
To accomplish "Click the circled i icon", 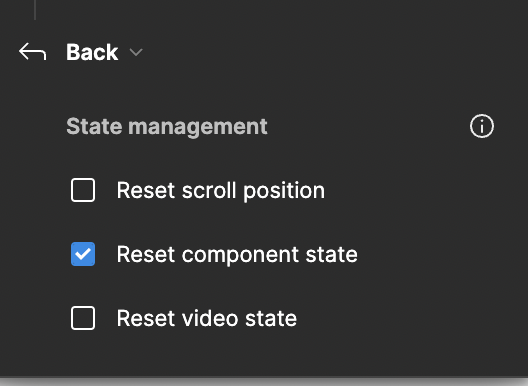I will (482, 126).
